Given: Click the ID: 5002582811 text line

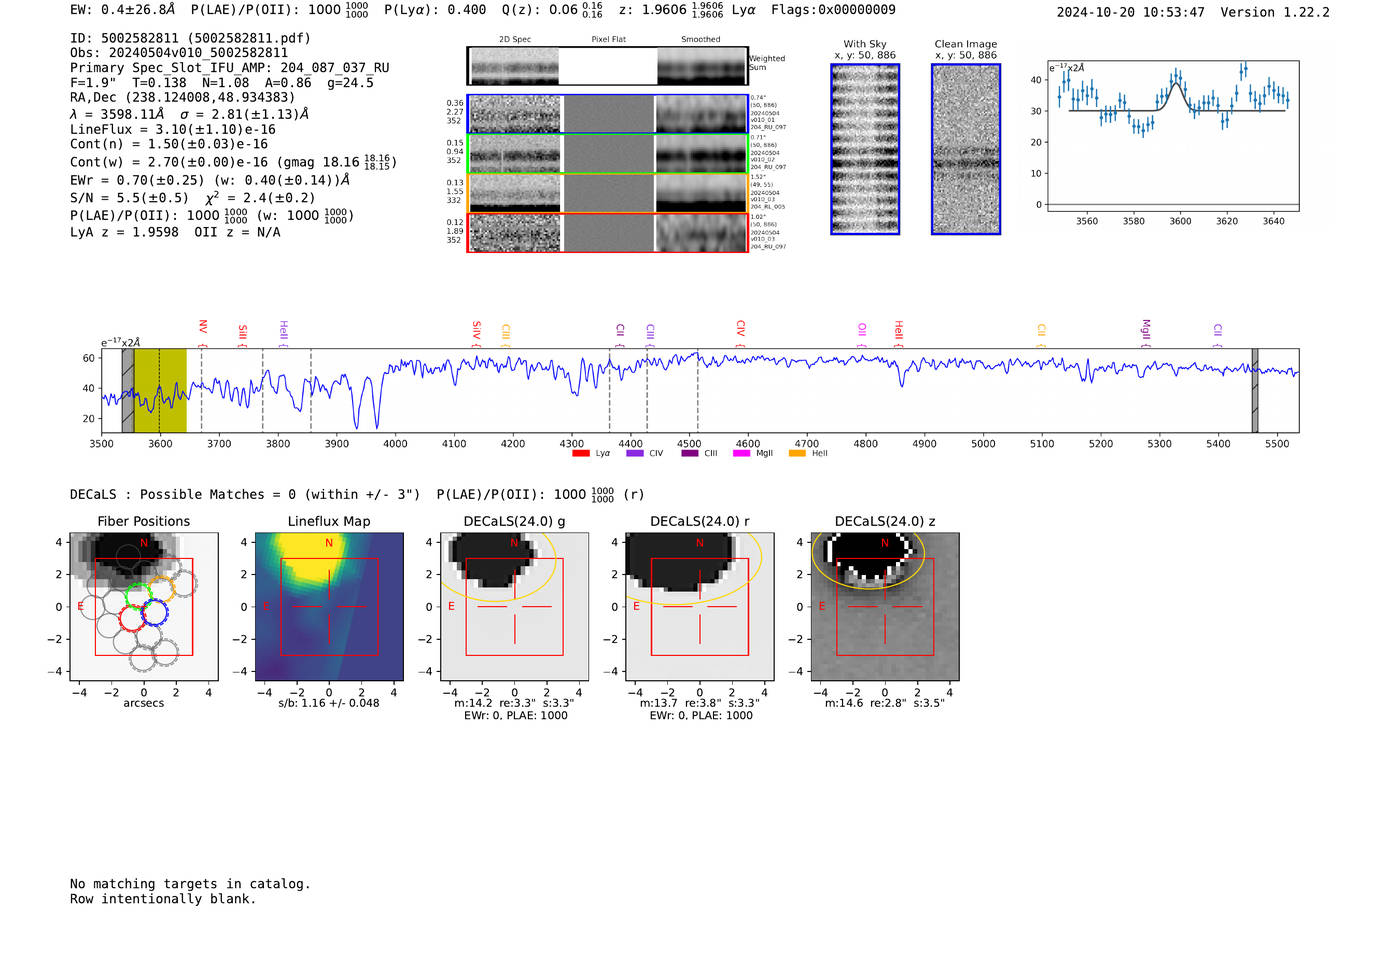Looking at the screenshot, I should (x=190, y=38).
